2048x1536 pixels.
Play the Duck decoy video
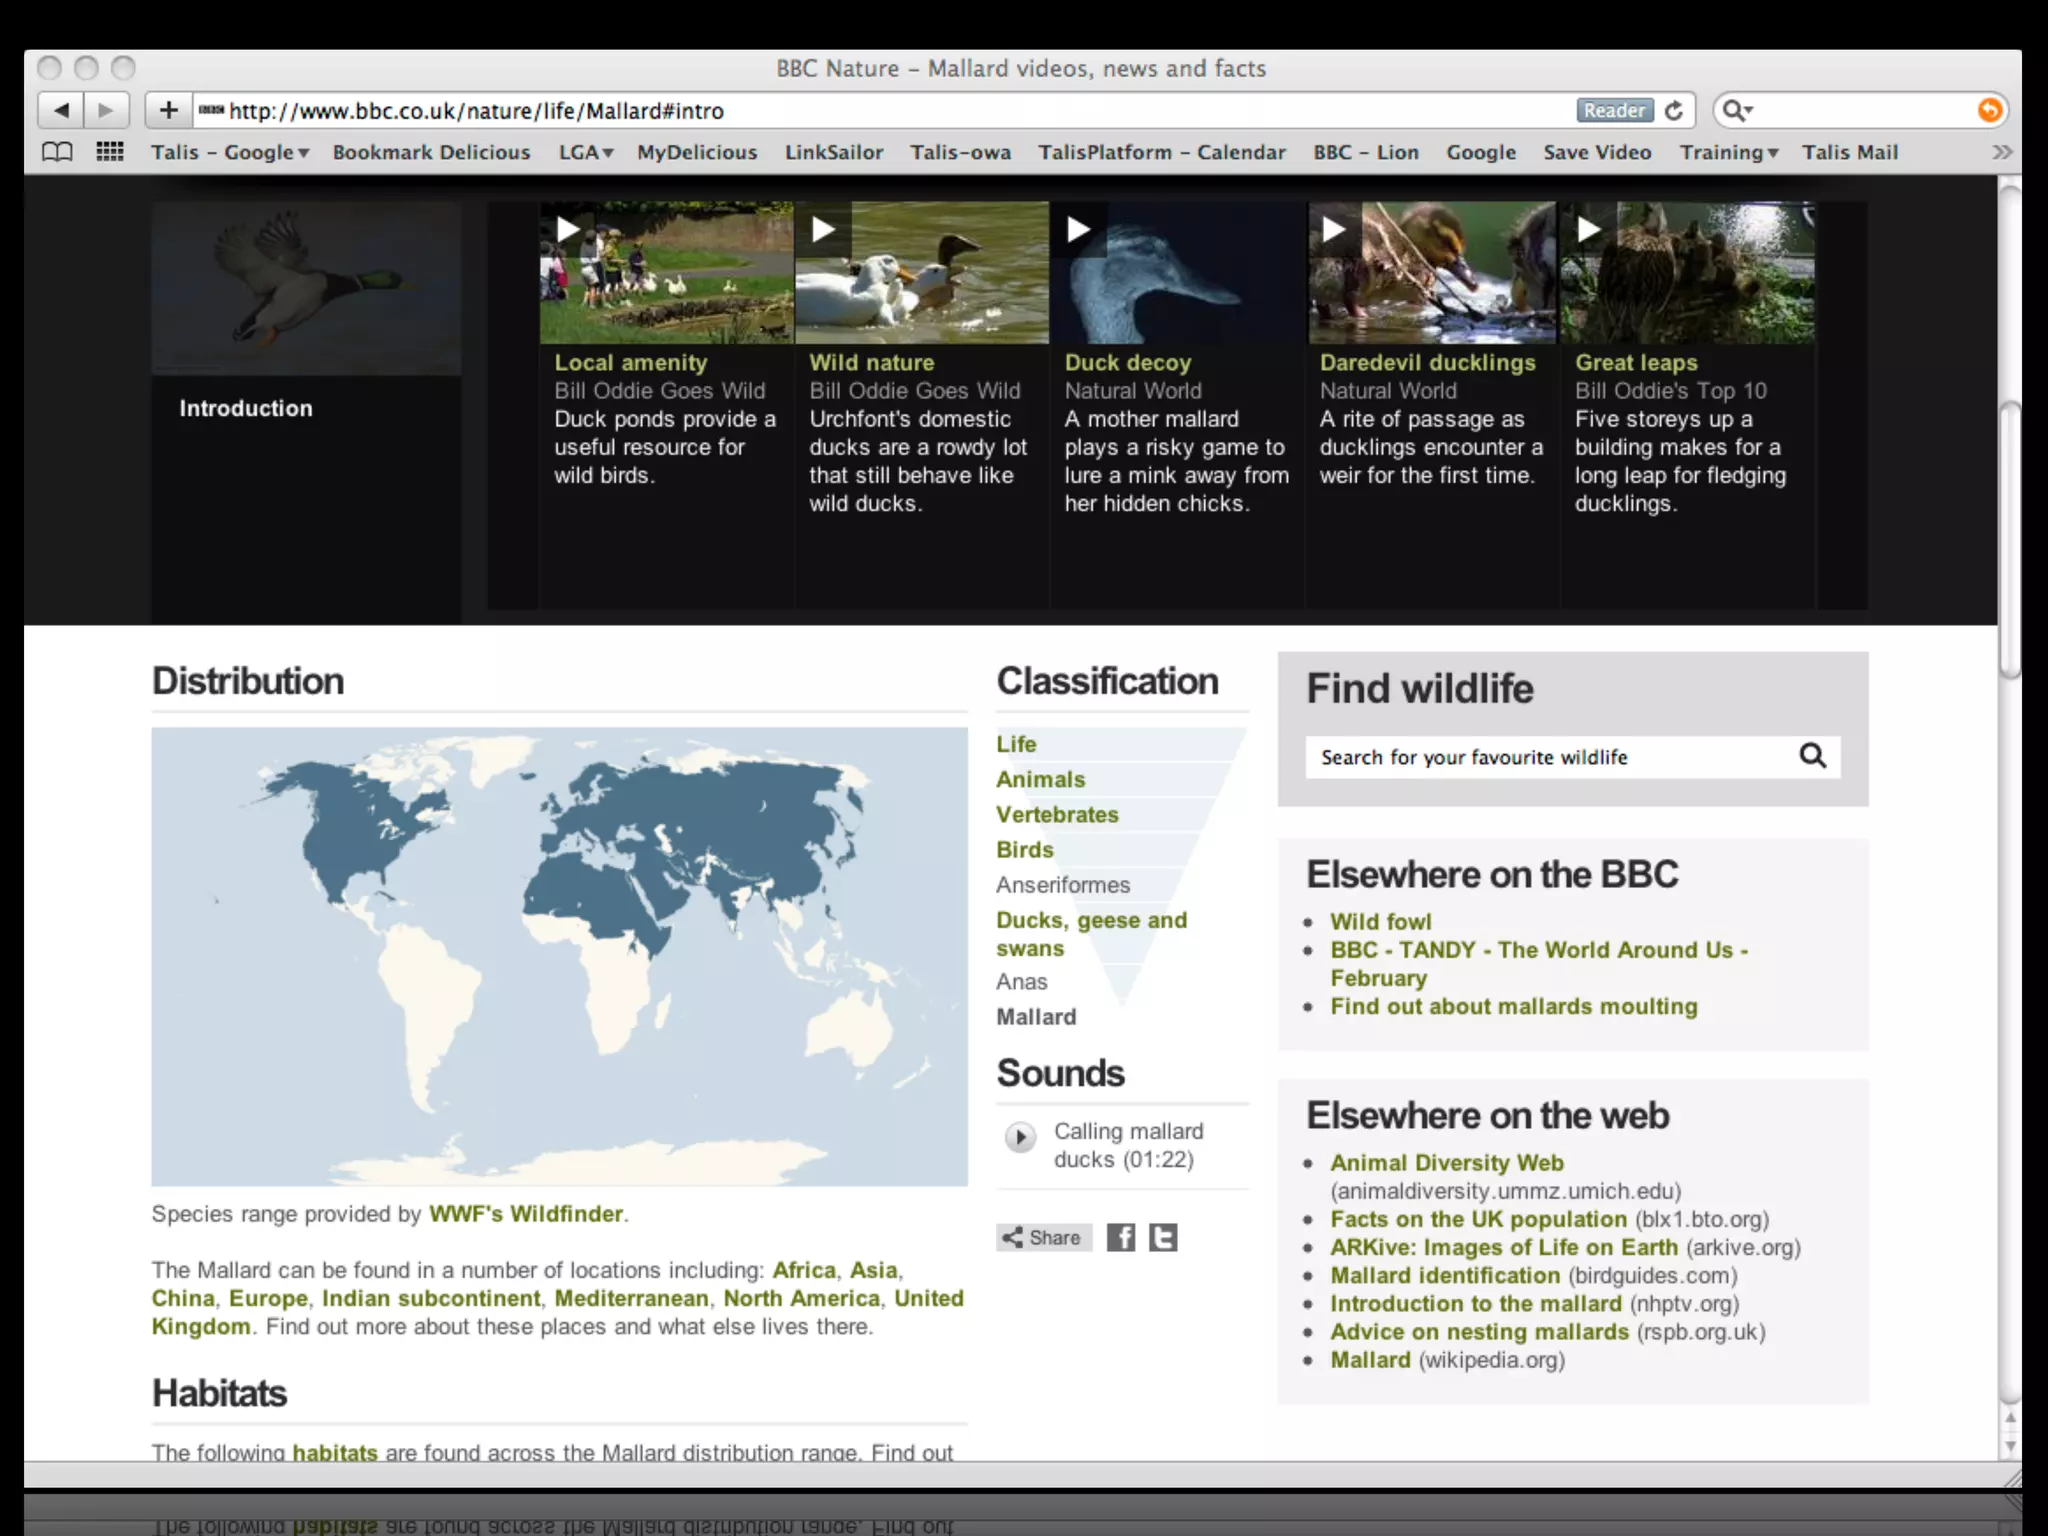click(1078, 230)
